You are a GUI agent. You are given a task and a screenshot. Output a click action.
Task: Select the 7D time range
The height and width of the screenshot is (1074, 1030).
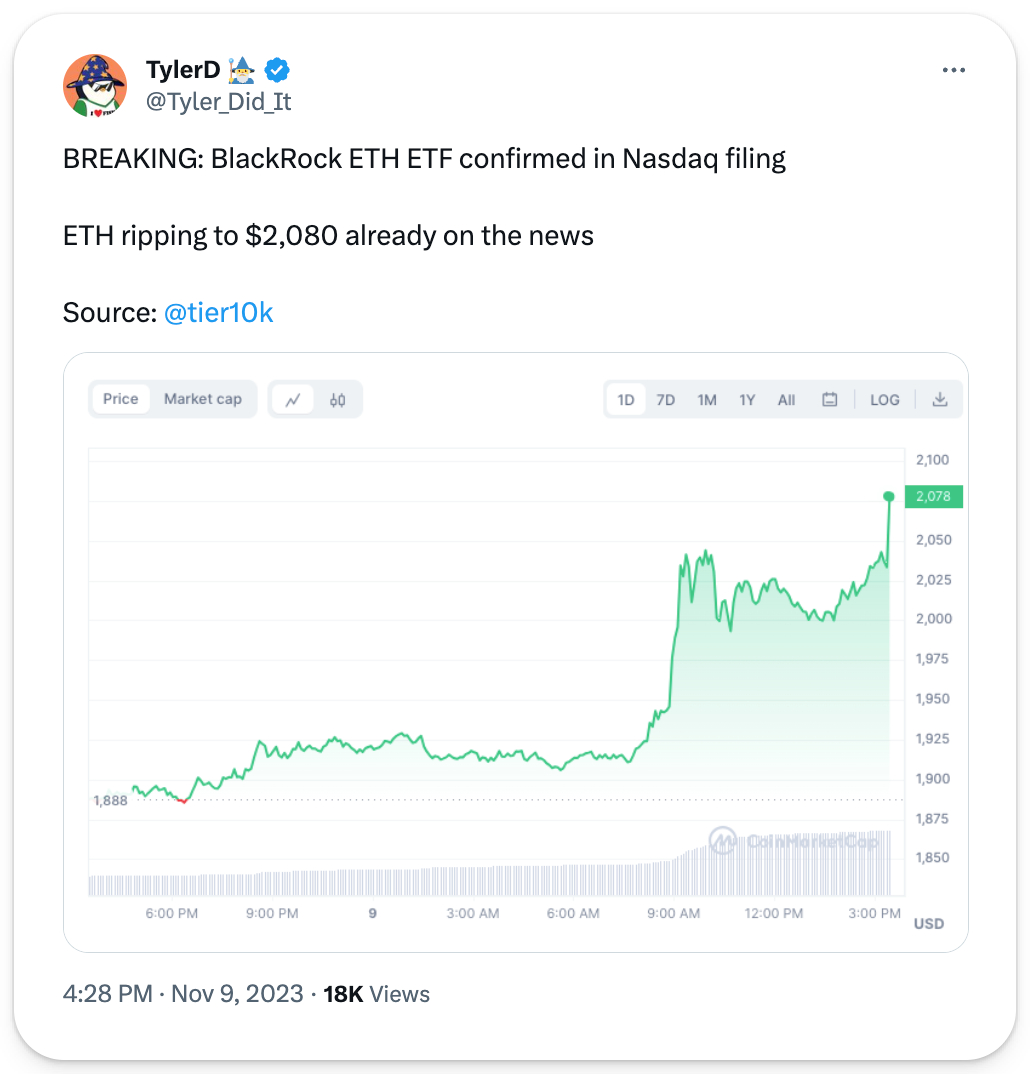tap(666, 399)
